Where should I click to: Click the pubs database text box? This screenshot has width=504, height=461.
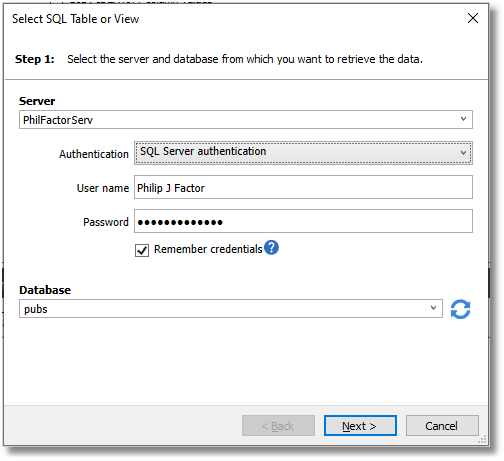(x=231, y=309)
